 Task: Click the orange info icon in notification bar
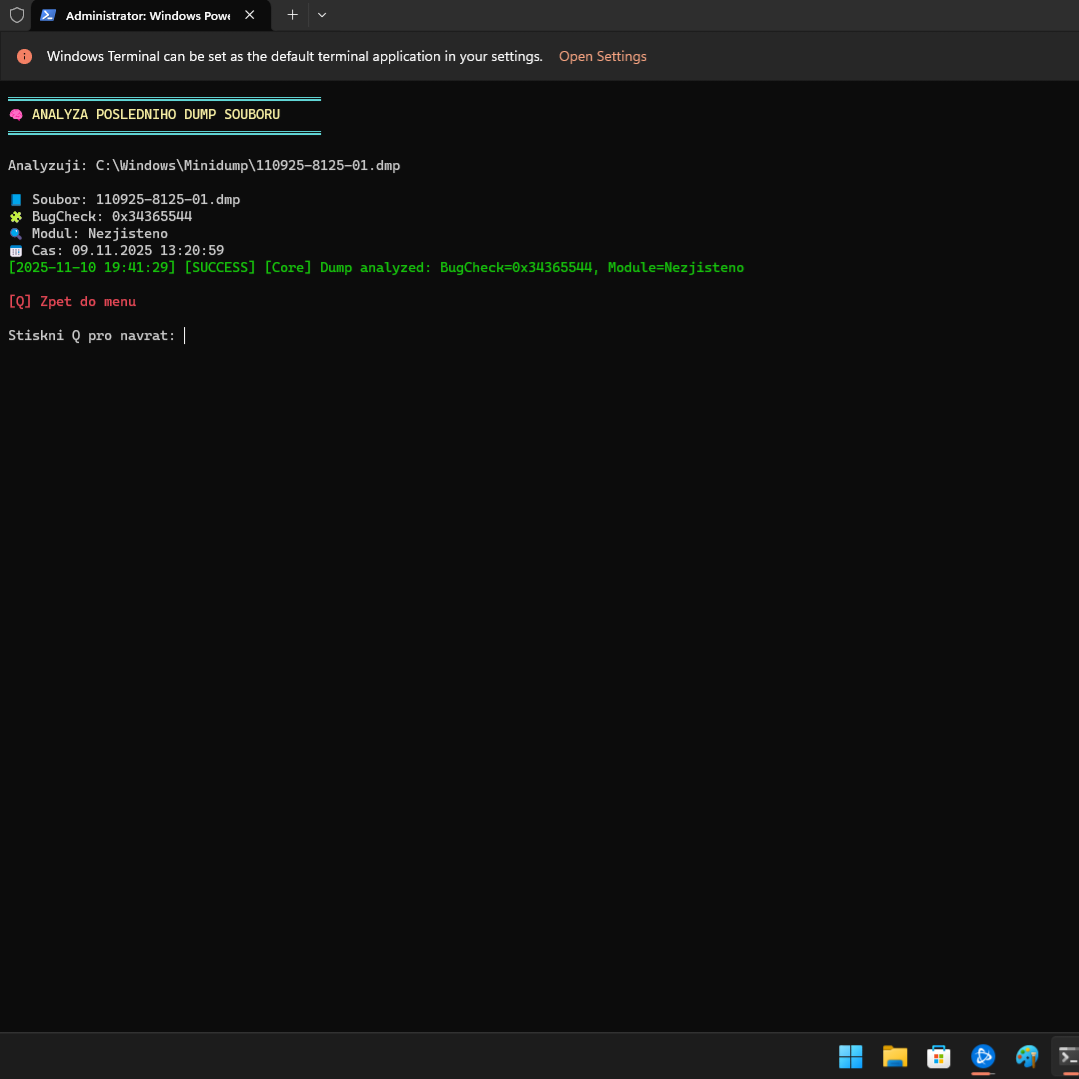click(24, 57)
